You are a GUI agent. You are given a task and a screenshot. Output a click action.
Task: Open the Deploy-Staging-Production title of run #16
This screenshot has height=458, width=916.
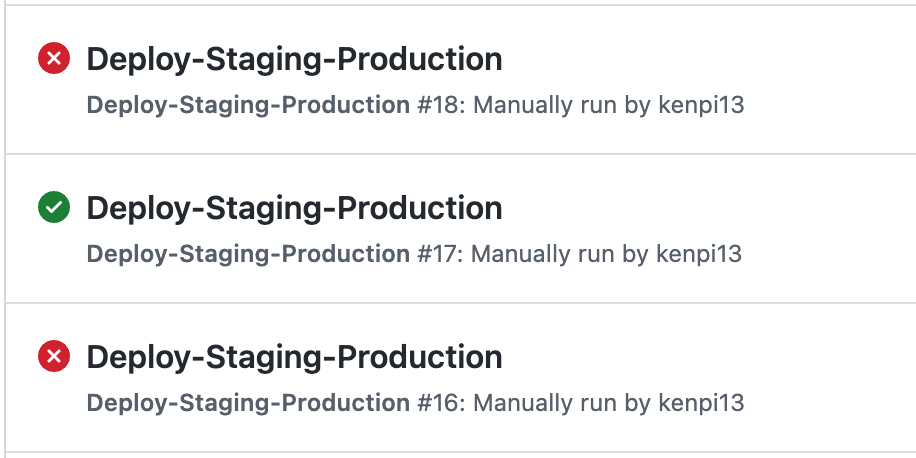pyautogui.click(x=294, y=357)
